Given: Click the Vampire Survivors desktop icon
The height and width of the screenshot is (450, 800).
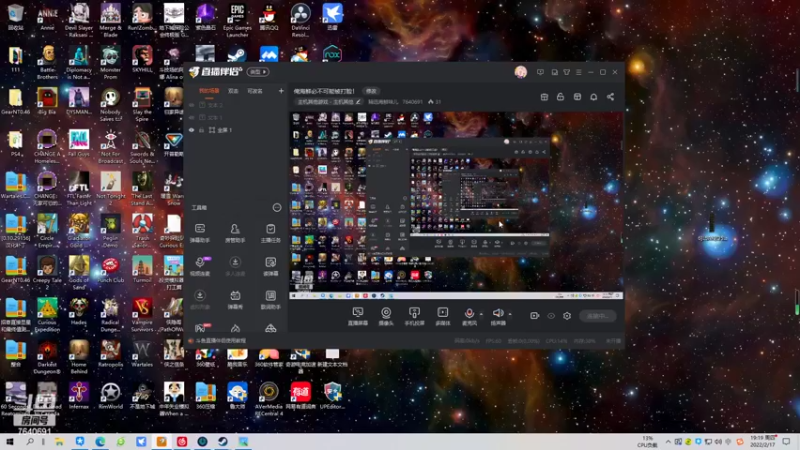Looking at the screenshot, I should point(142,314).
